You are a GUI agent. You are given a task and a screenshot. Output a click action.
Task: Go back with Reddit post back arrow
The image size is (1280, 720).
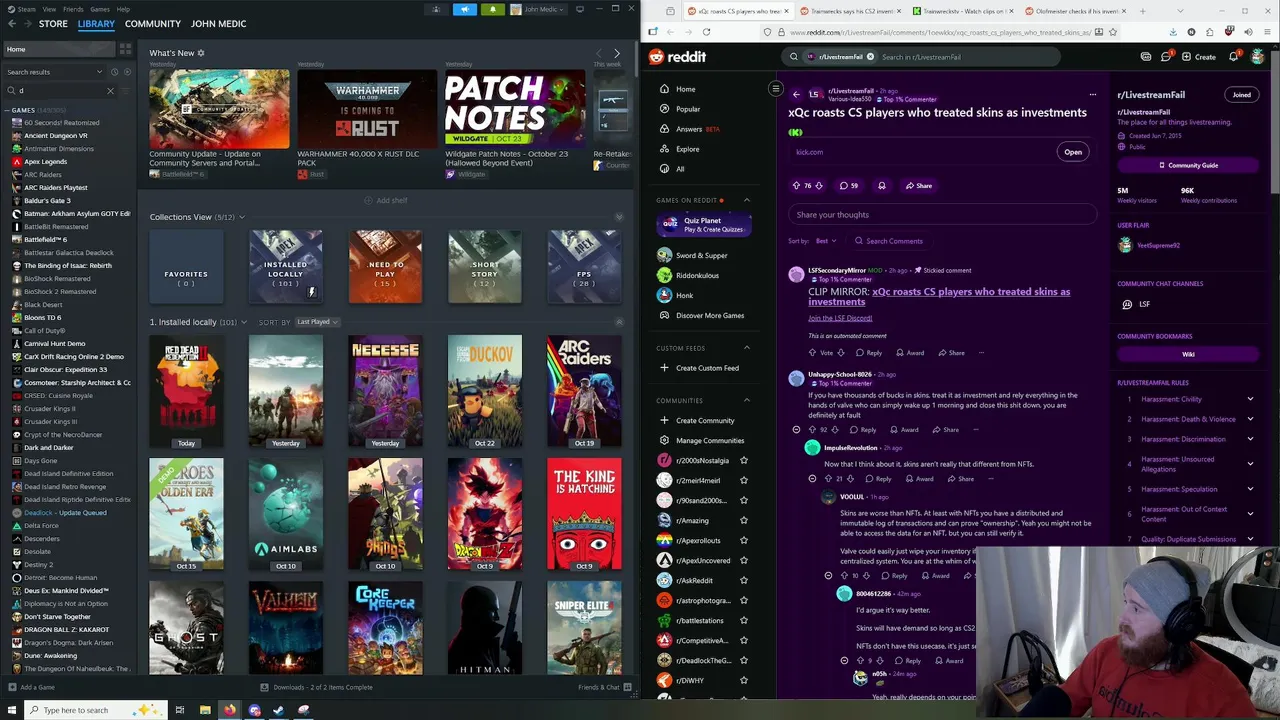tap(796, 95)
